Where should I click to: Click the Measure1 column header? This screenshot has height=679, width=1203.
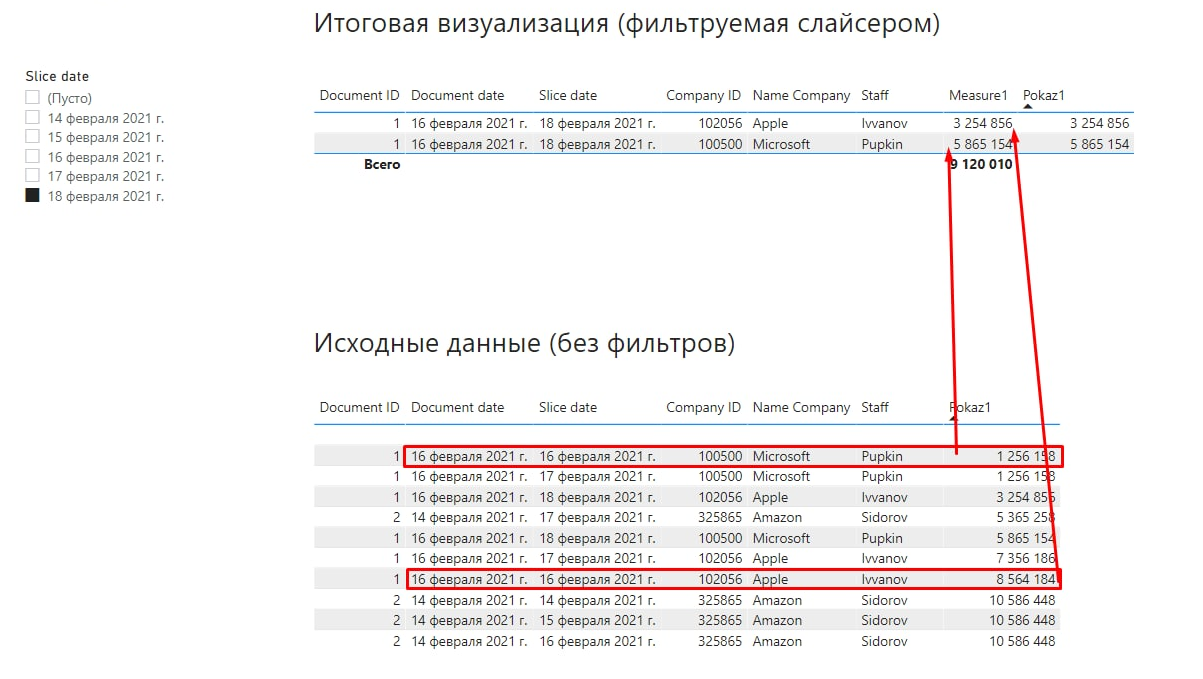978,96
